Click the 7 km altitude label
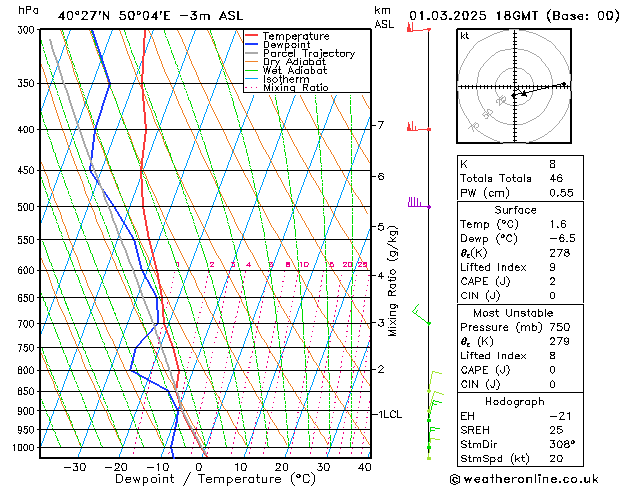 (x=380, y=125)
